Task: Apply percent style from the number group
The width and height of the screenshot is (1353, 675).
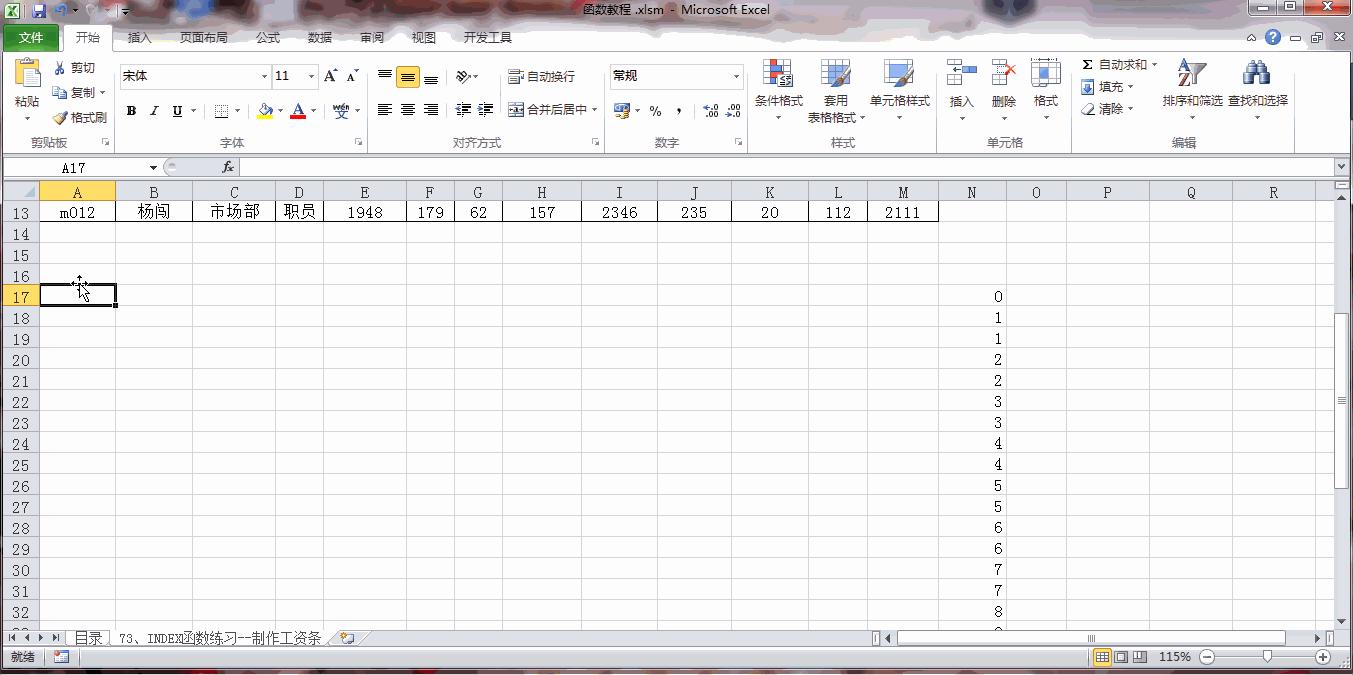Action: (655, 110)
